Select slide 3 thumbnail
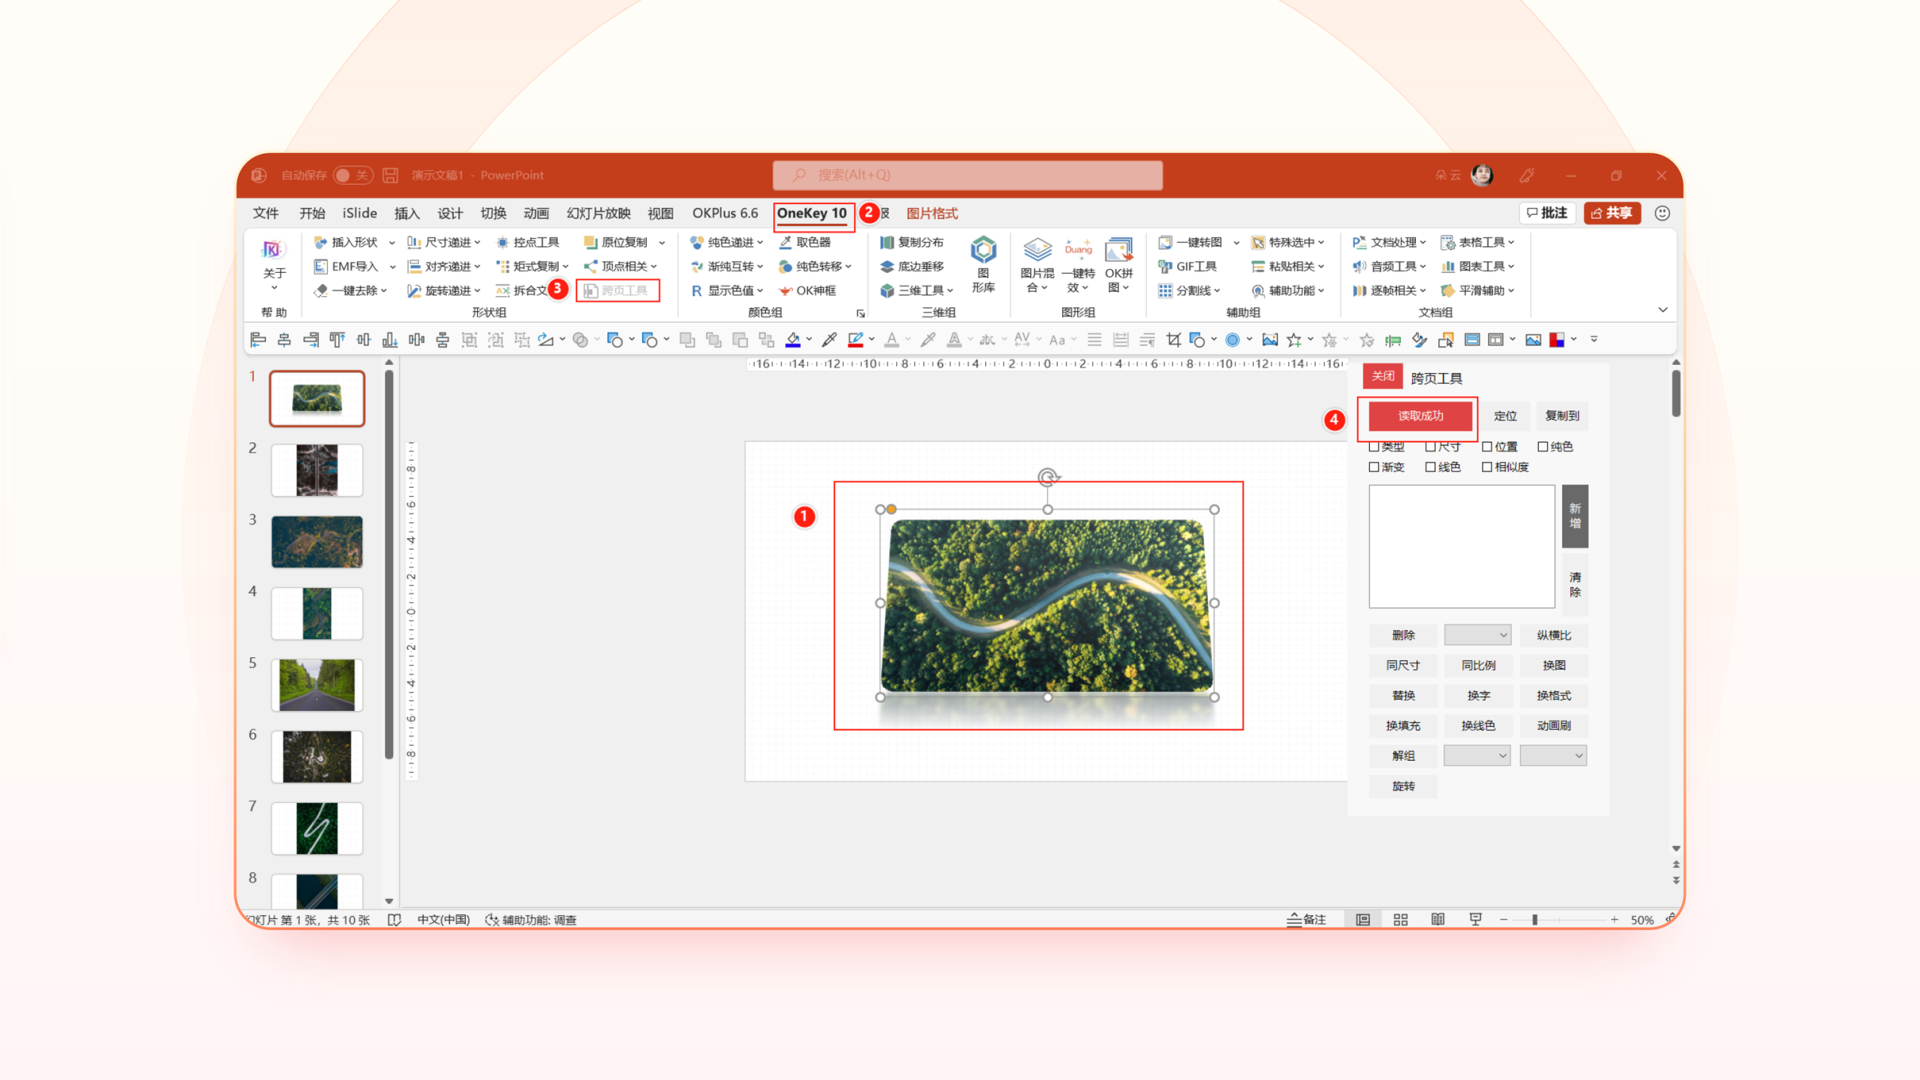Viewport: 1920px width, 1080px height. 317,541
